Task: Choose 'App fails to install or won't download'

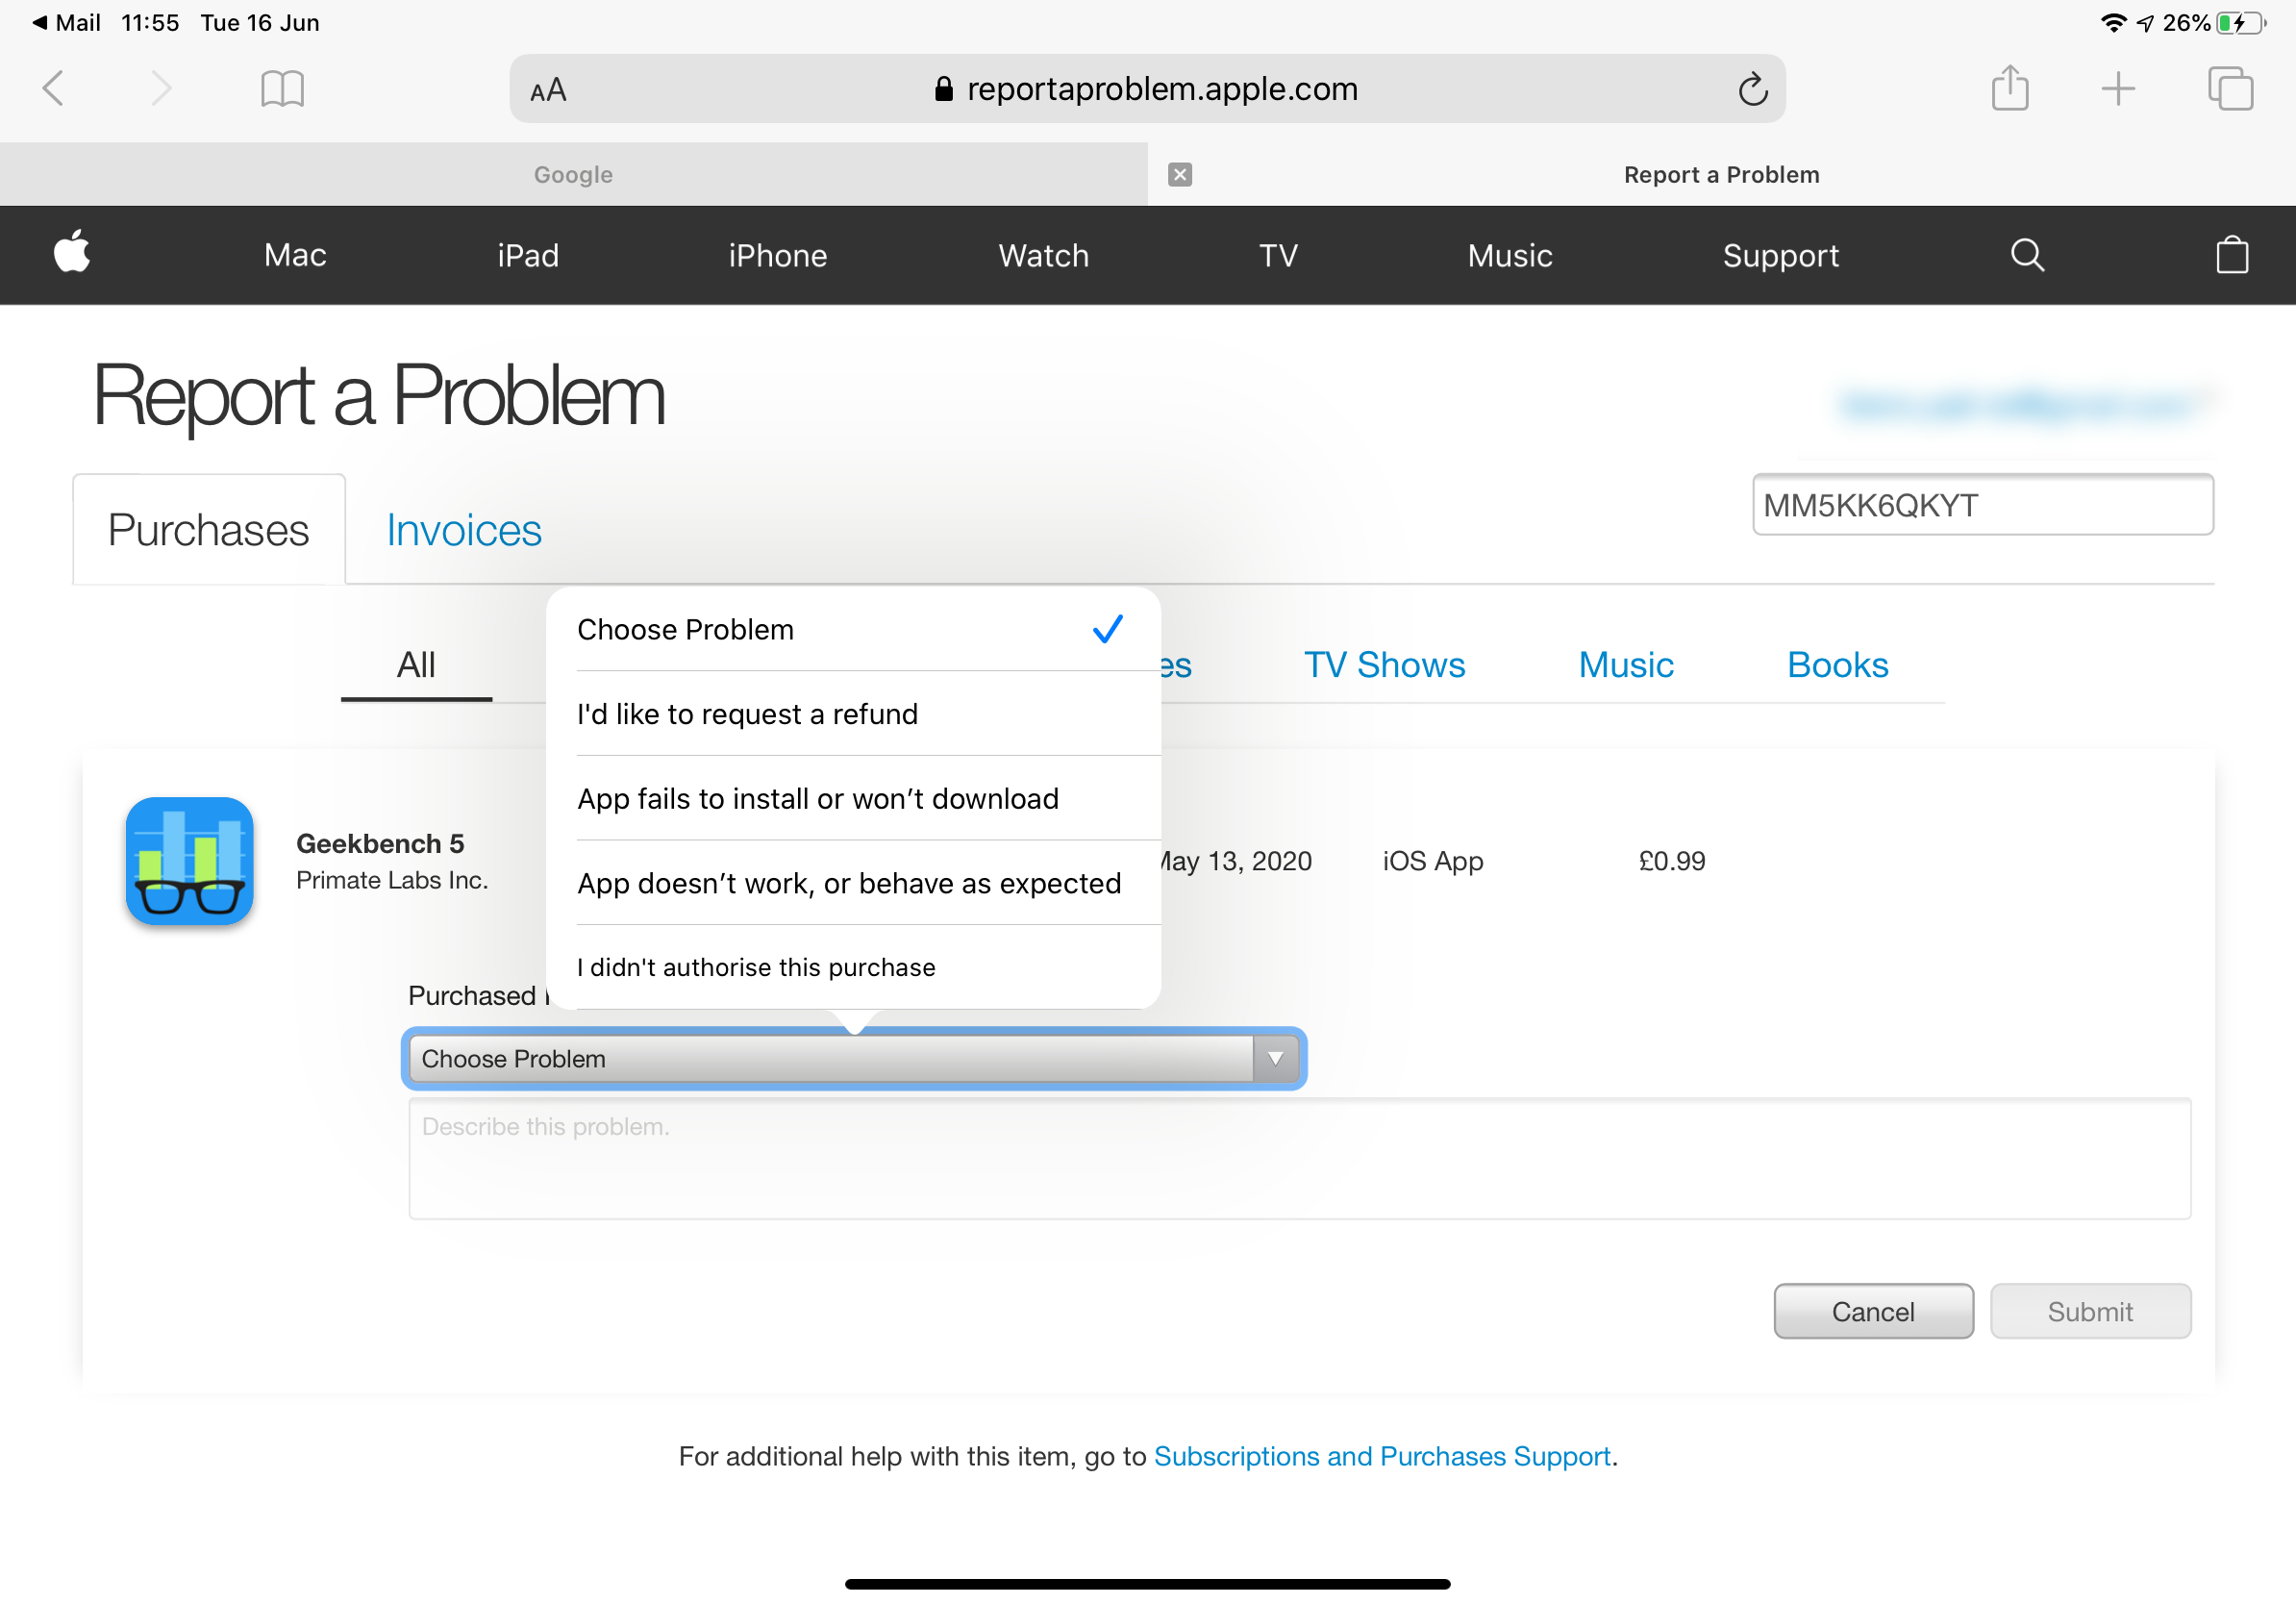Action: pyautogui.click(x=817, y=799)
